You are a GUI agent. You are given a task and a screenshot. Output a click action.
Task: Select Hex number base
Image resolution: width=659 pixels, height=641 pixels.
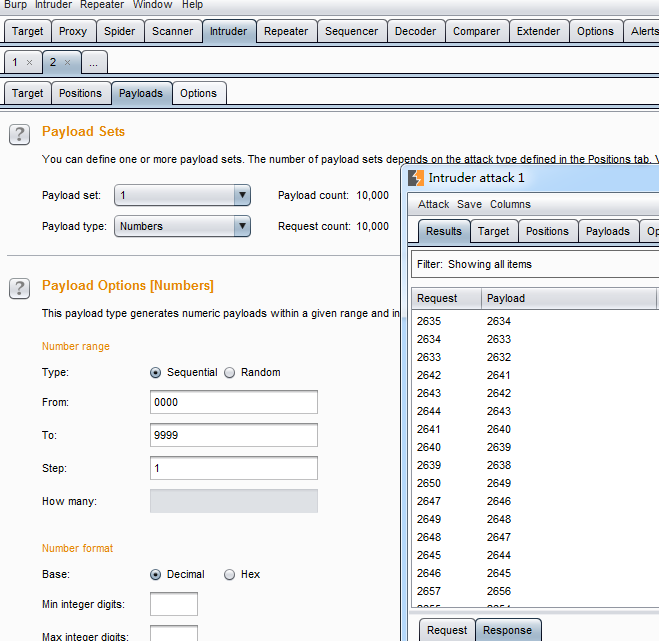click(x=229, y=575)
